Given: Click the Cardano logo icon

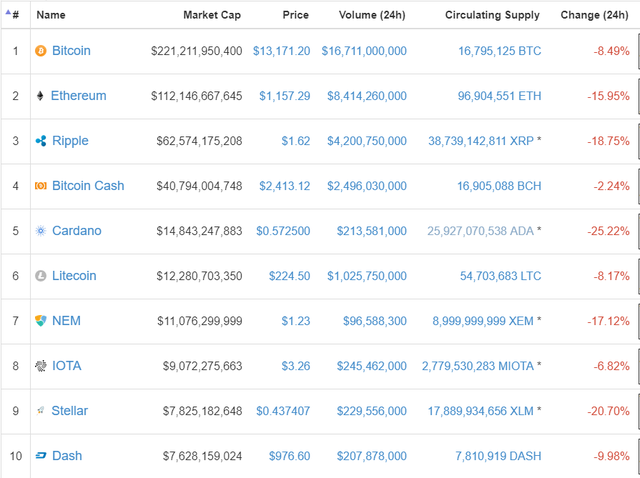Looking at the screenshot, I should click(41, 231).
